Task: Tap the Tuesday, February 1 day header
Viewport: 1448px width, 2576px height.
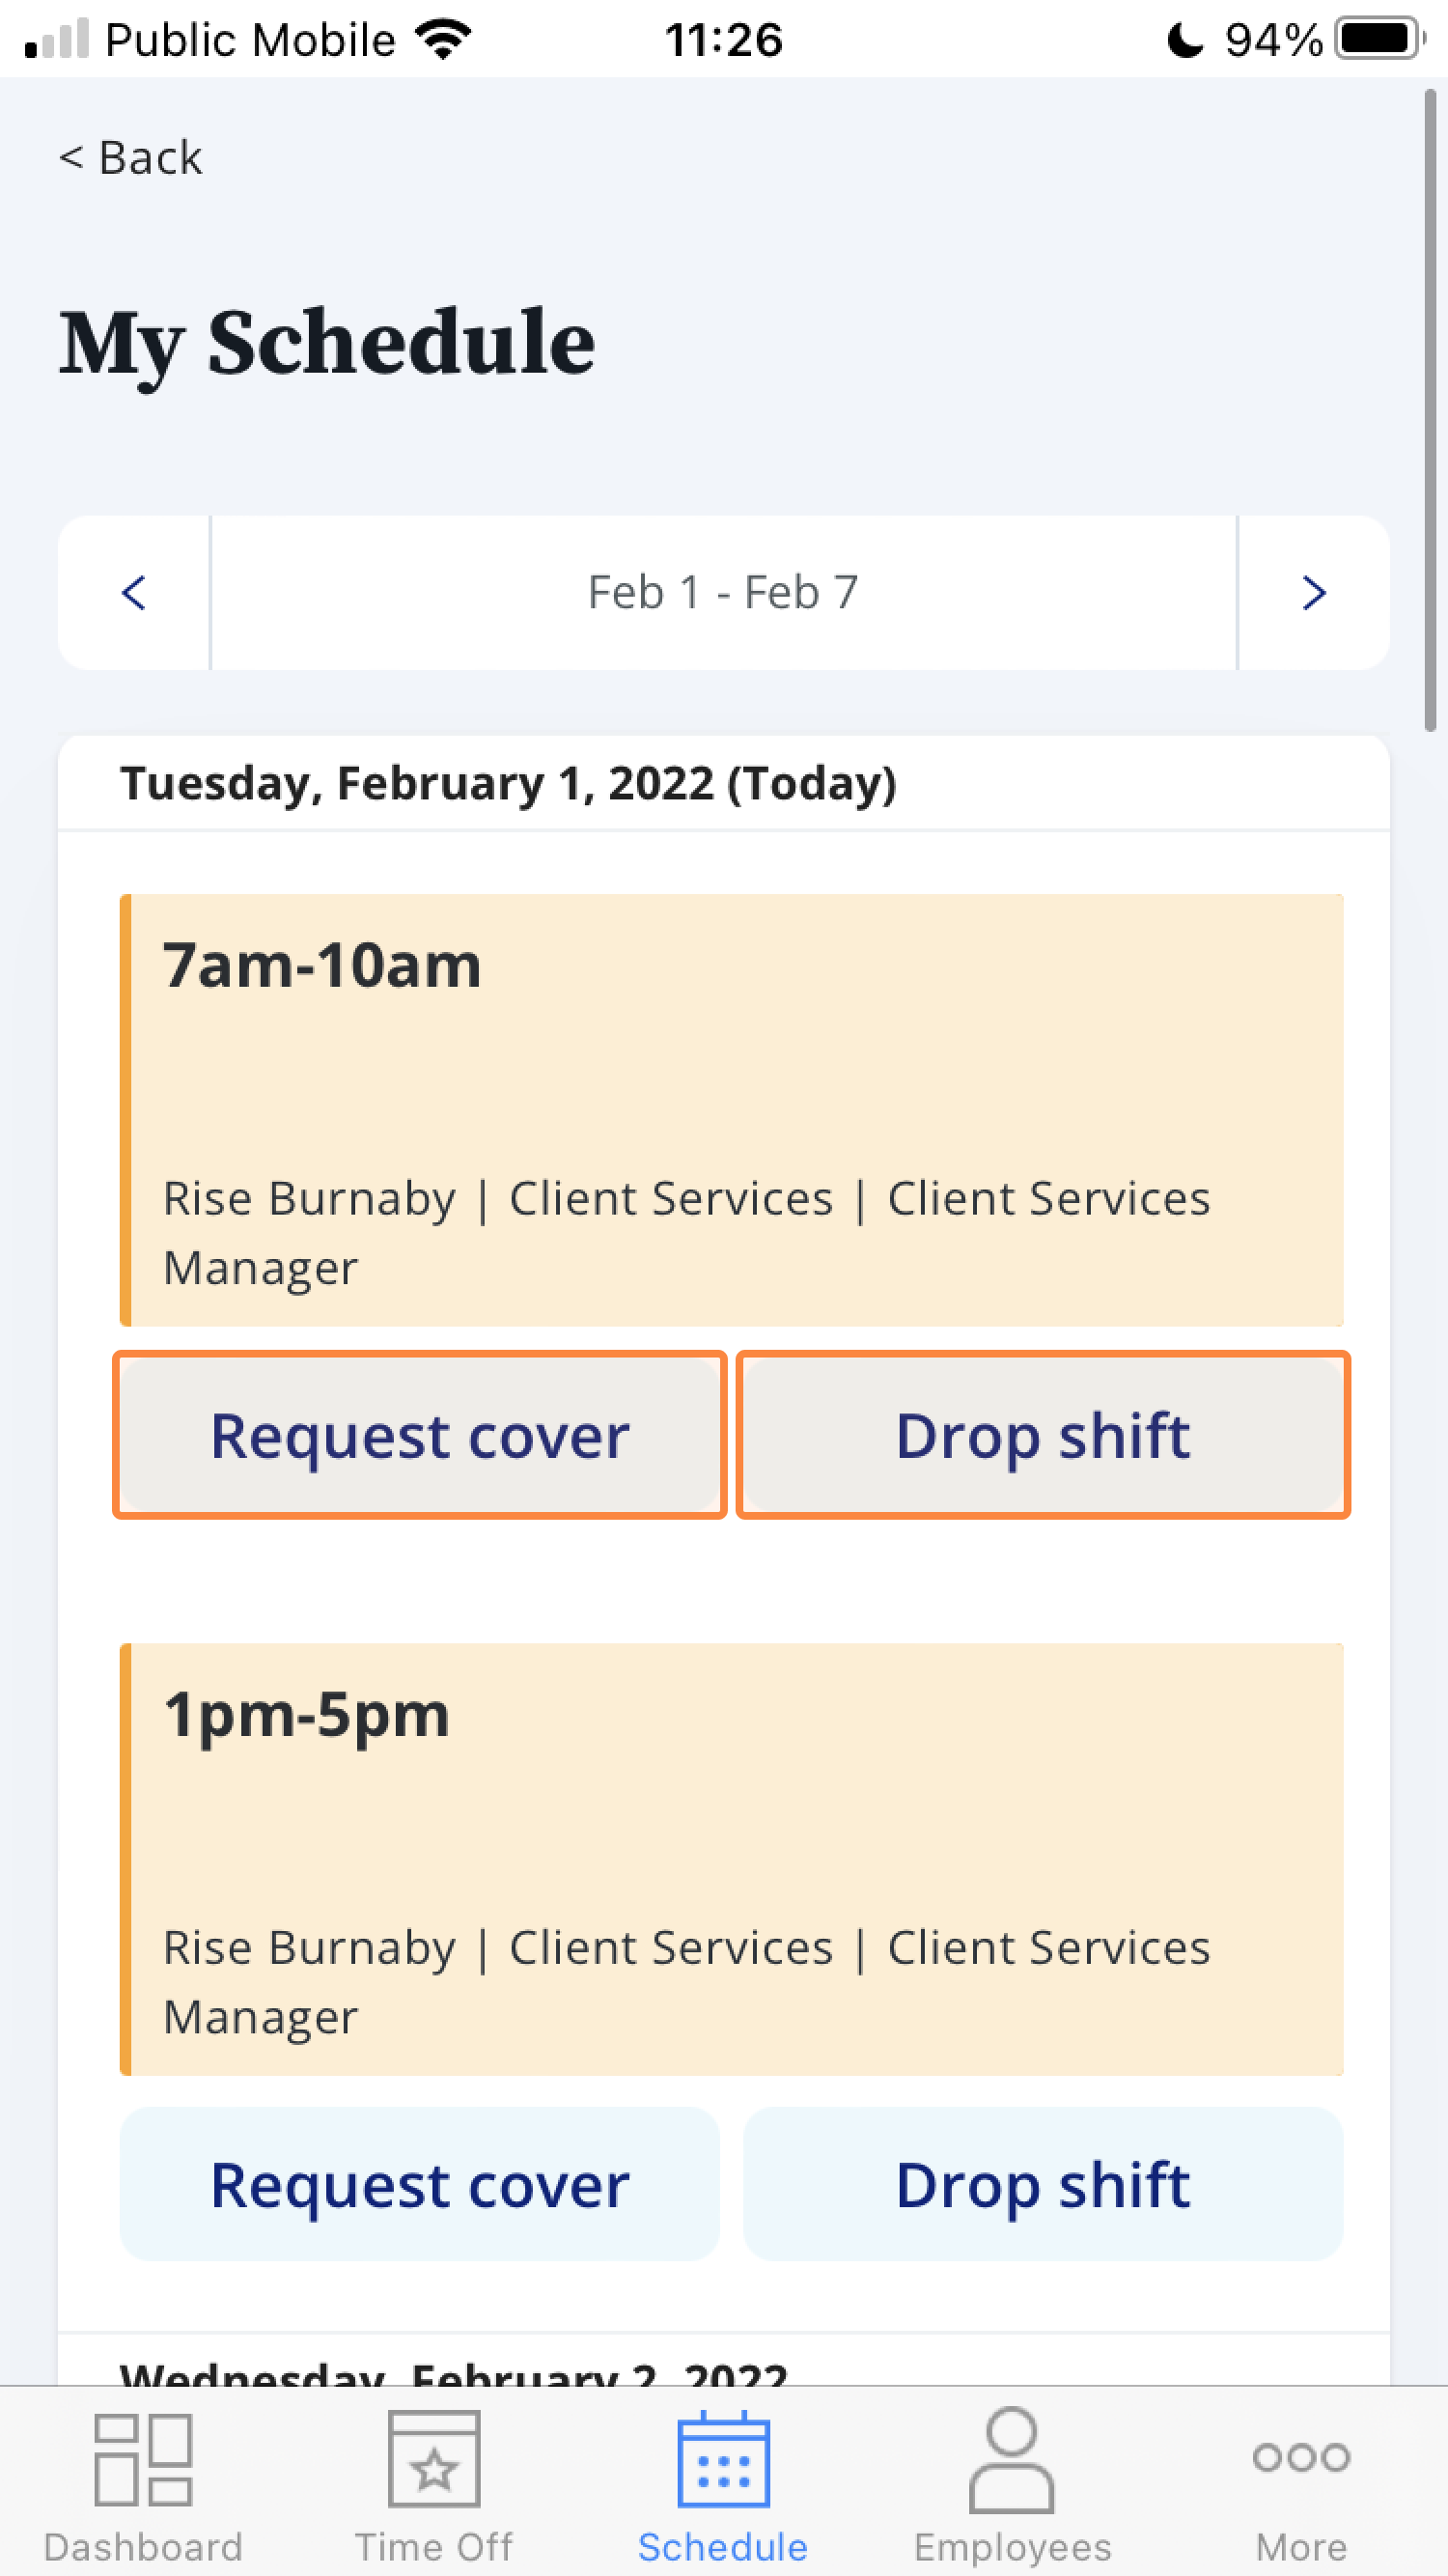Action: coord(508,783)
